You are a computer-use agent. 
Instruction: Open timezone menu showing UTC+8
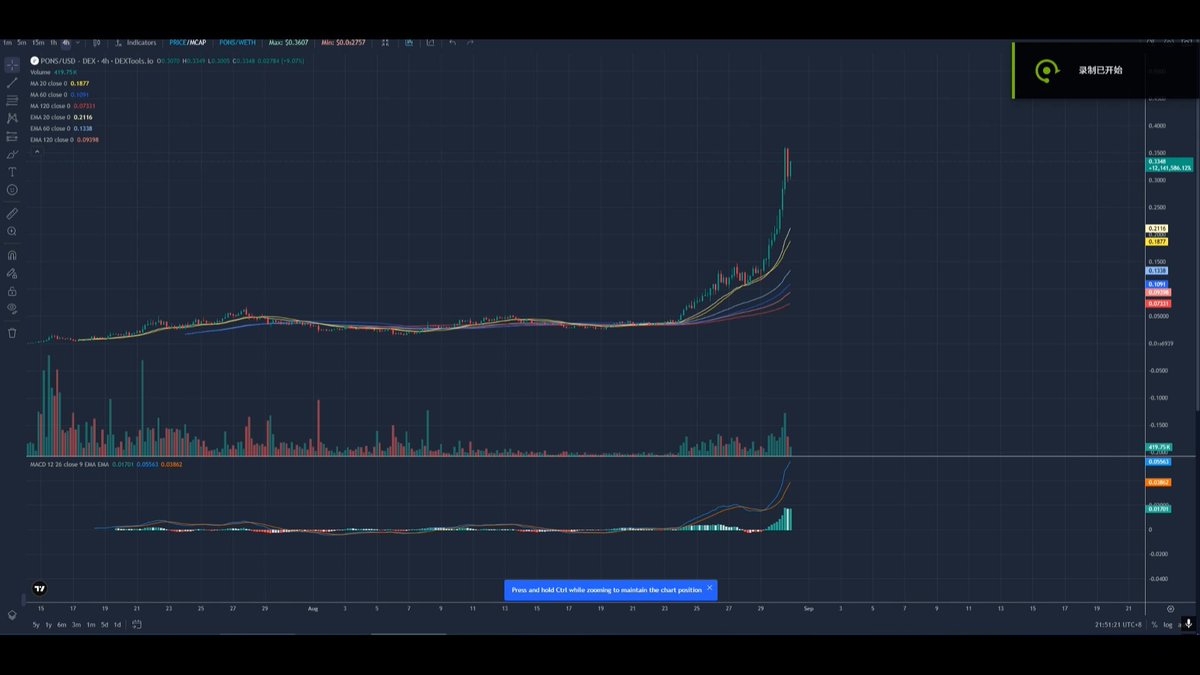(1118, 625)
